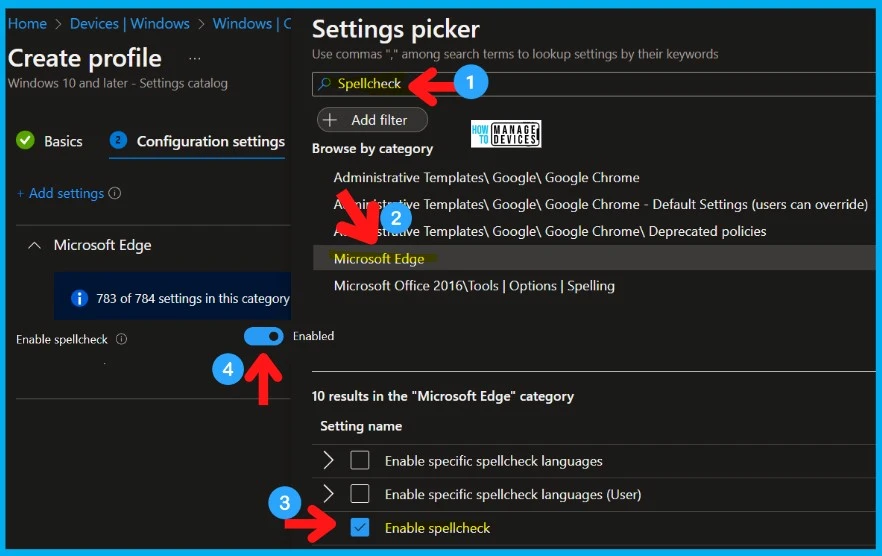Click the info icon beside Enable spellcheck label
882x556 pixels.
pos(122,339)
